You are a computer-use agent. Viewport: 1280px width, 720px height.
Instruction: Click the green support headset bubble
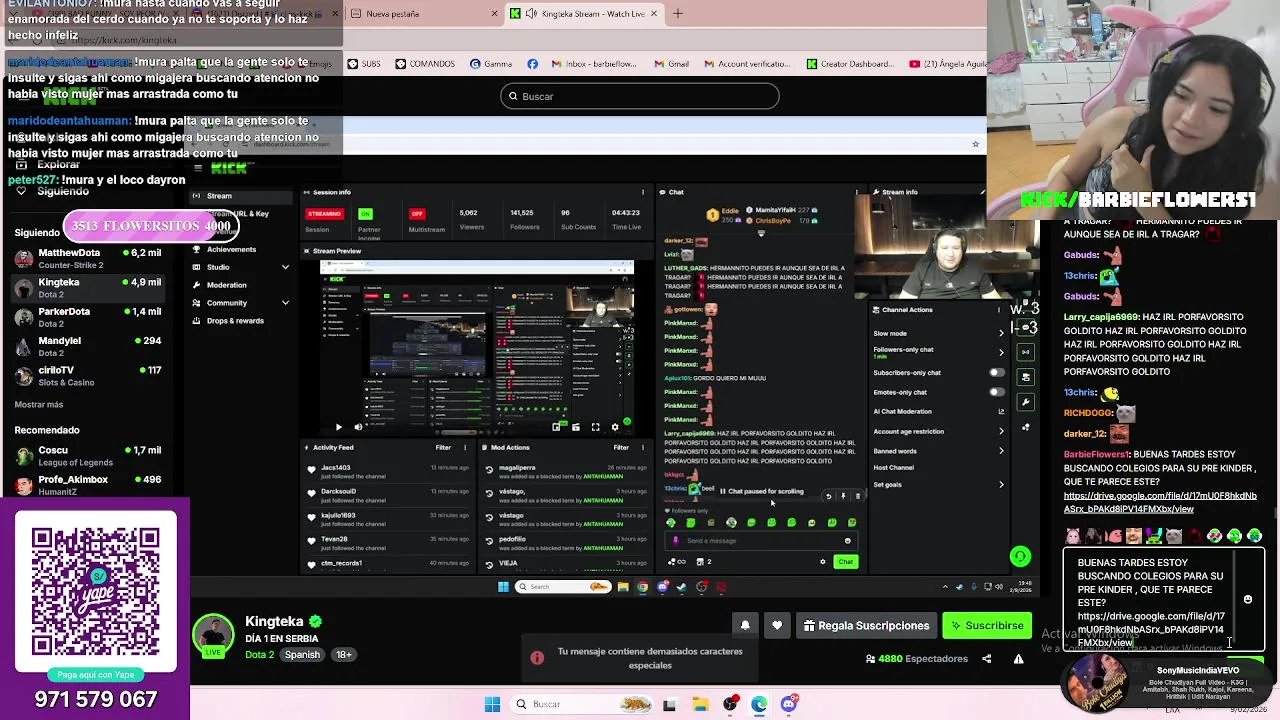(x=1020, y=557)
